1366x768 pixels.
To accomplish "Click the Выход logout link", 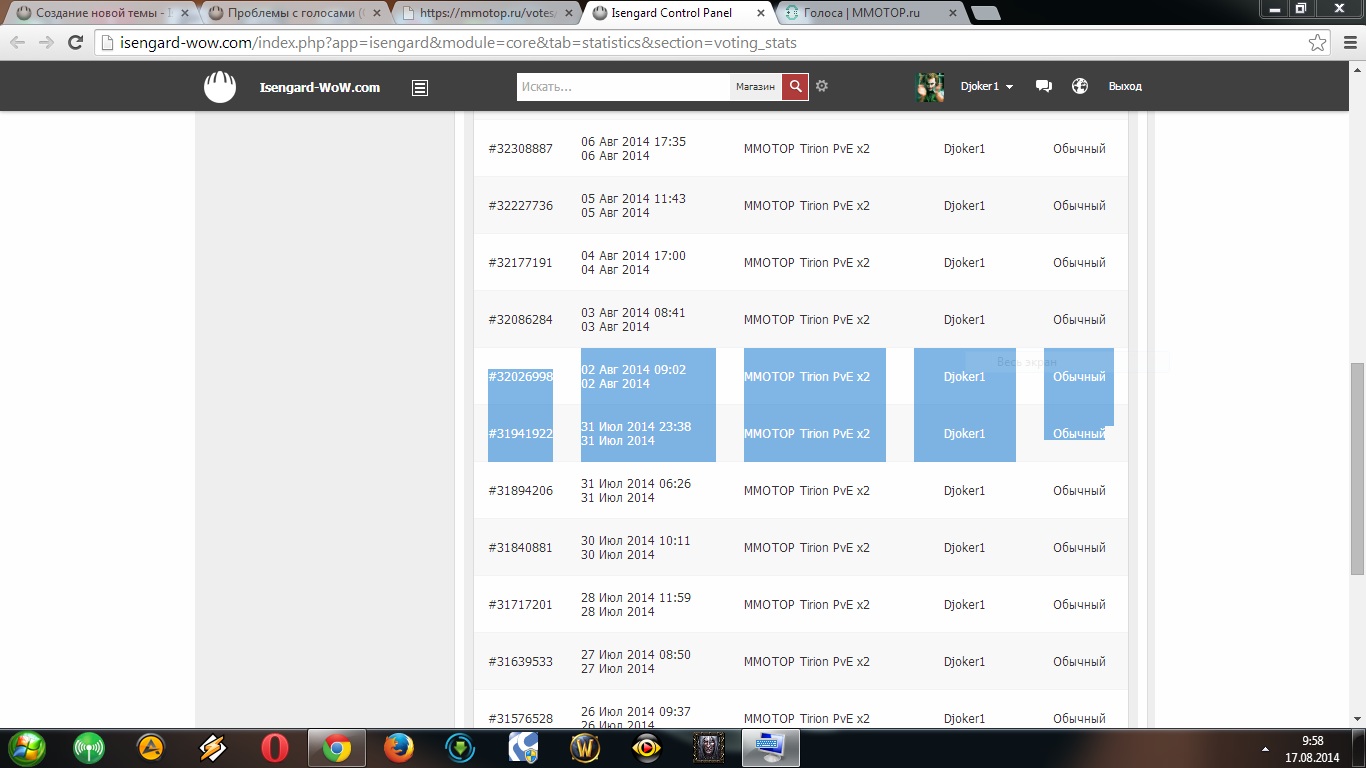I will click(1125, 87).
